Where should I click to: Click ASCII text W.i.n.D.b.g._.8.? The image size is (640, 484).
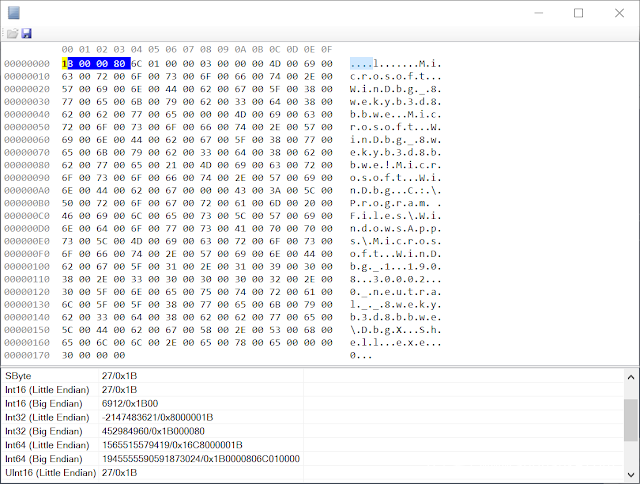click(x=396, y=89)
